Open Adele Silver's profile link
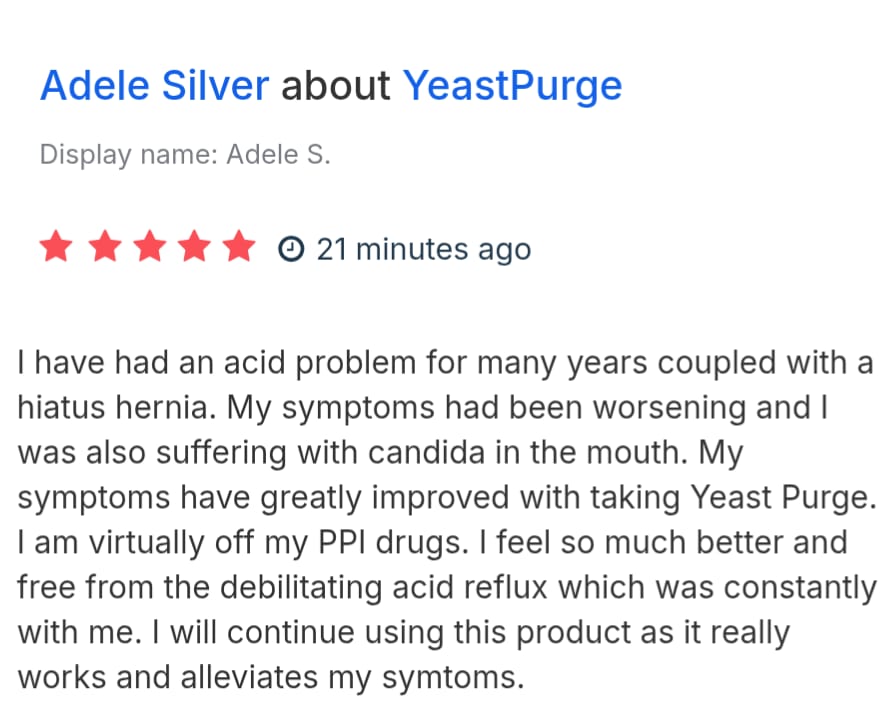This screenshot has height=713, width=891. 154,86
